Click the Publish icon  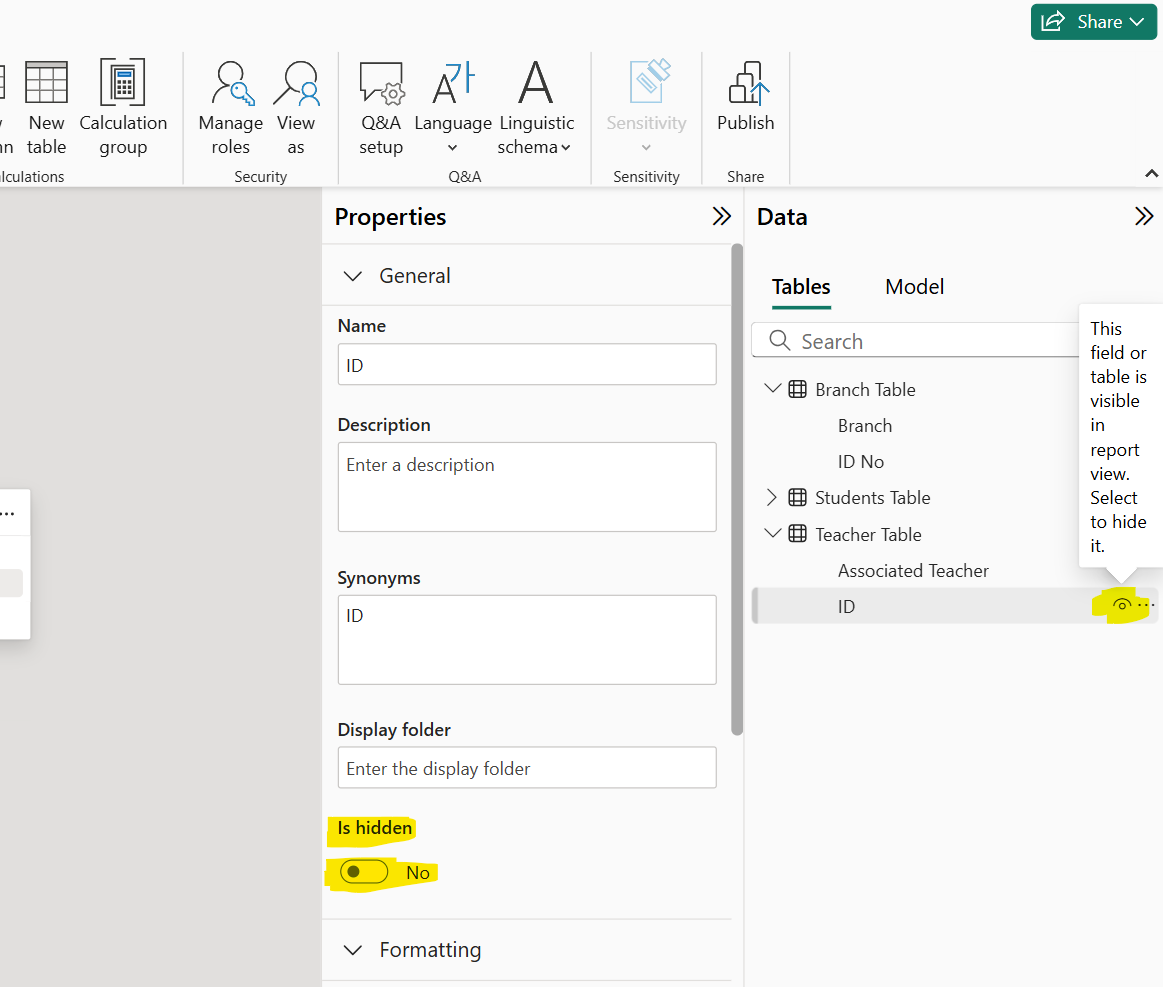coord(745,95)
